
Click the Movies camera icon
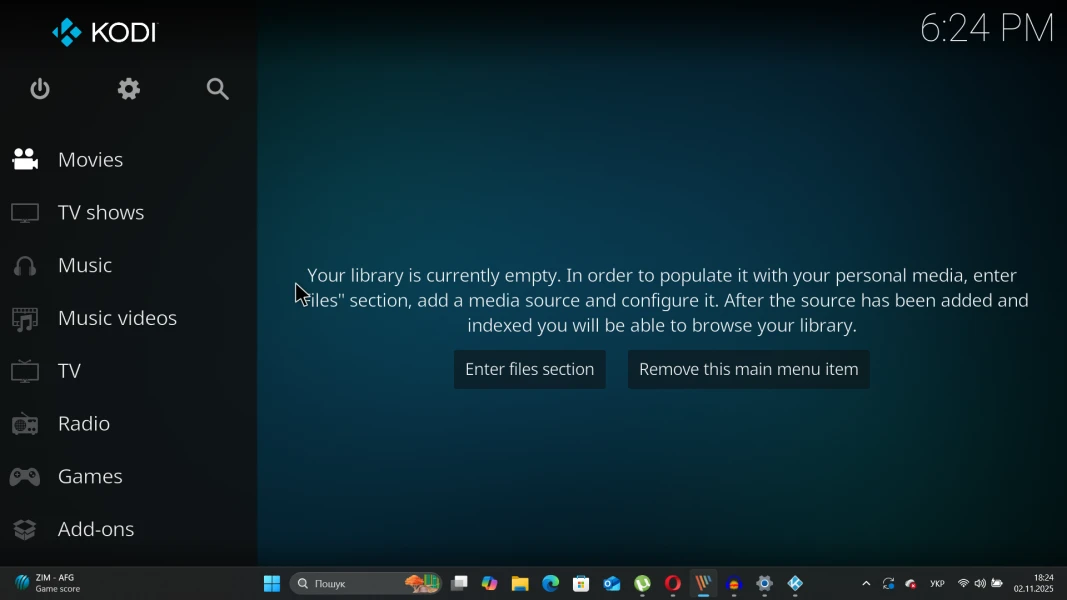(25, 160)
